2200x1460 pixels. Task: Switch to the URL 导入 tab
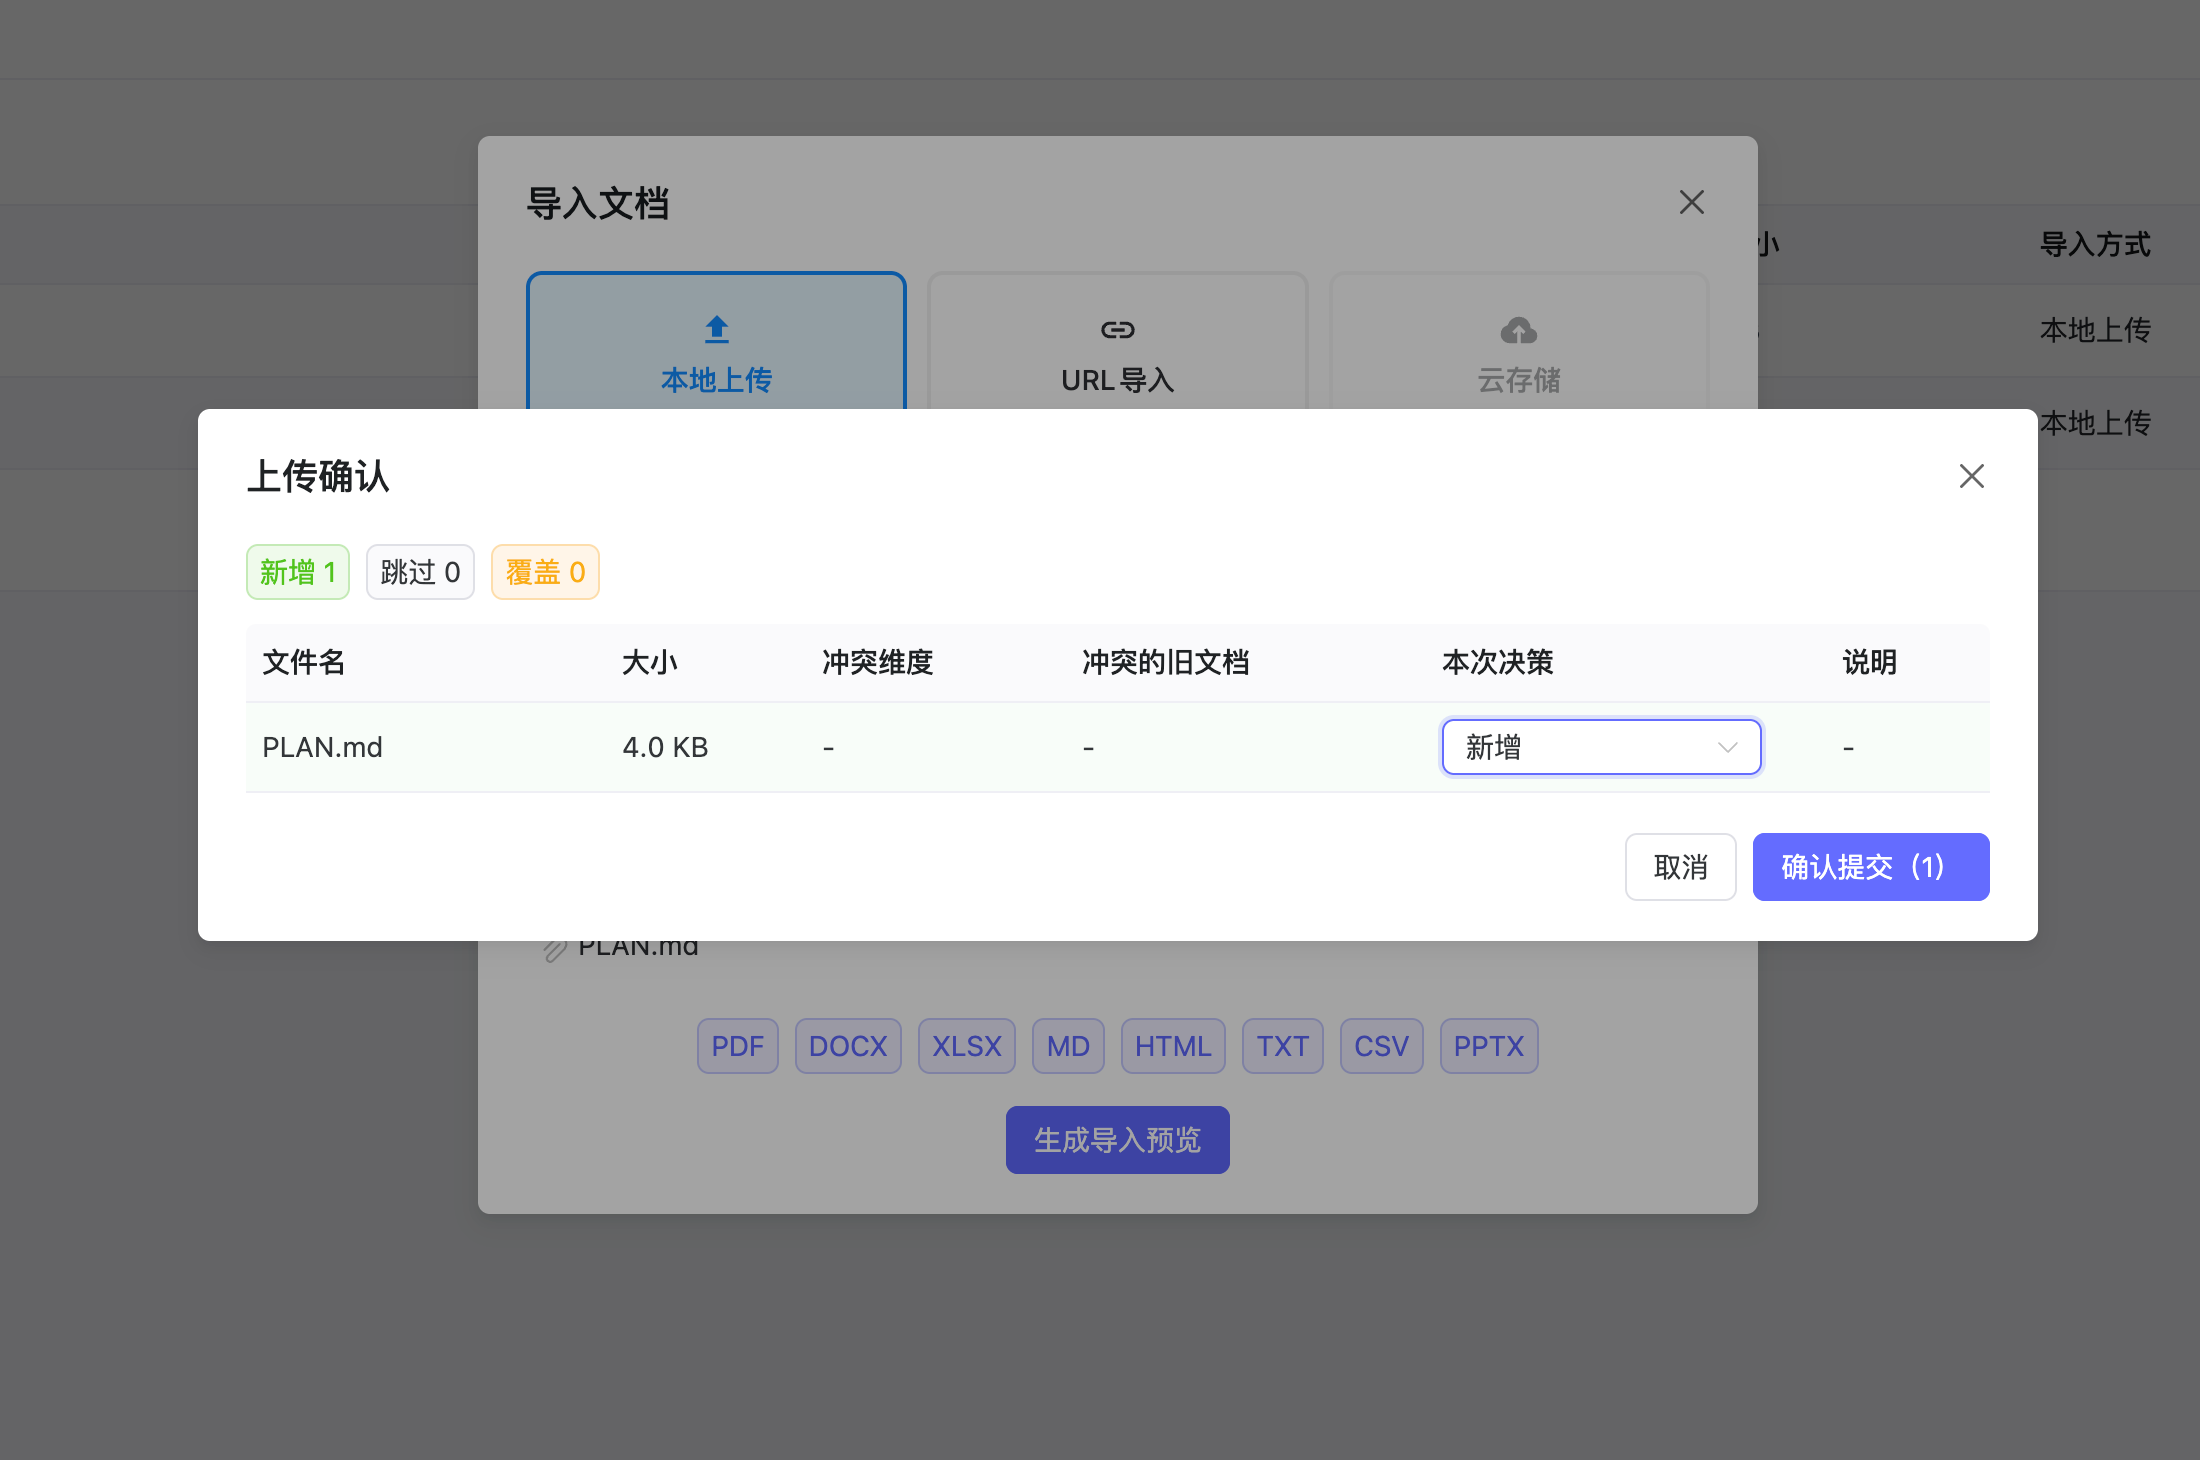(1117, 341)
